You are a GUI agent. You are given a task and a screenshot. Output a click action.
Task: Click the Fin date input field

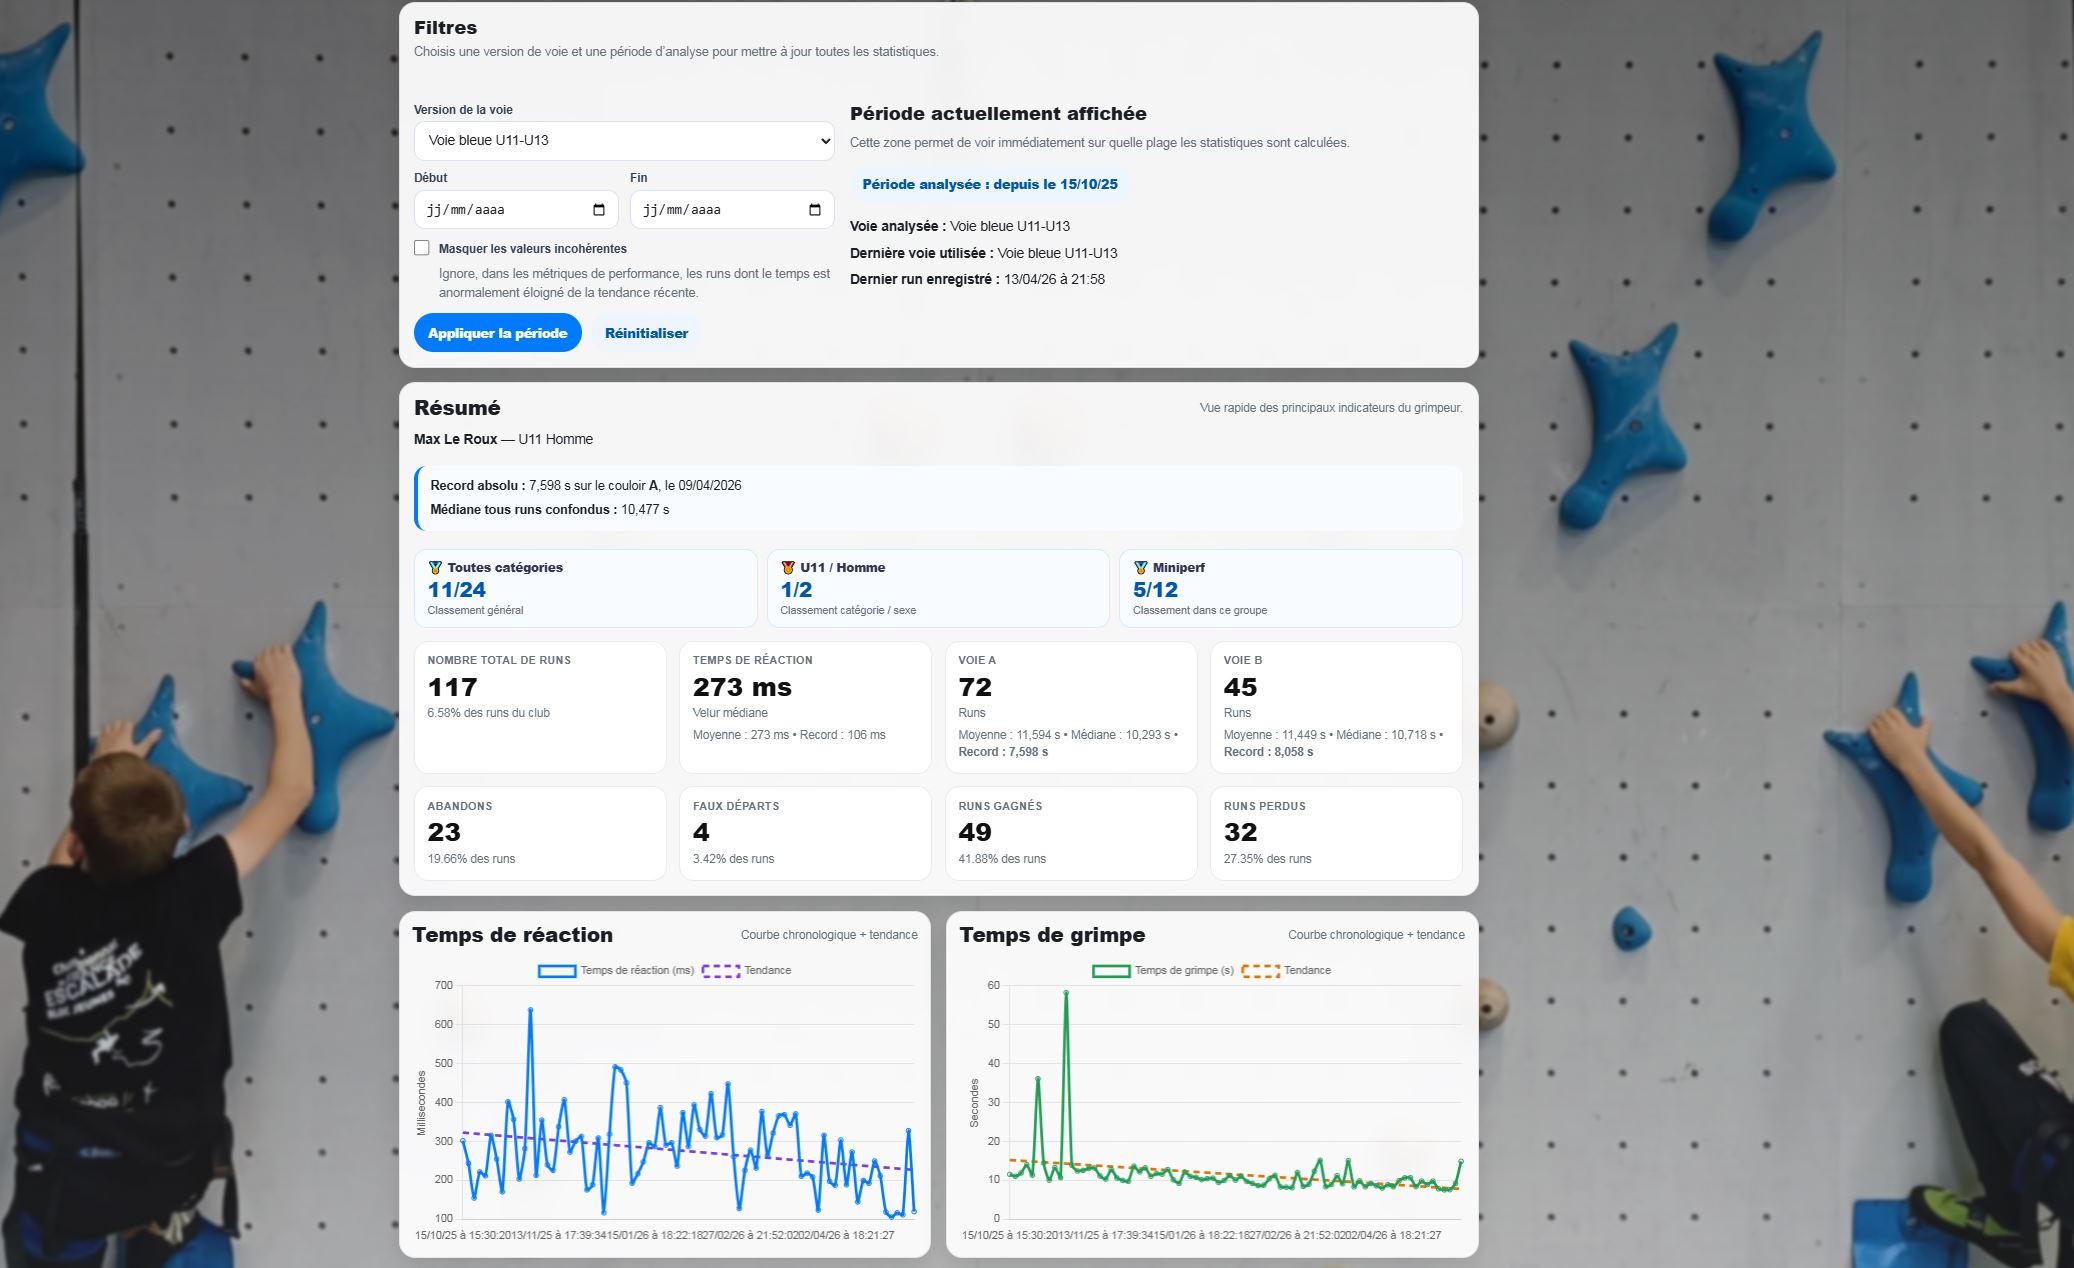click(x=716, y=210)
